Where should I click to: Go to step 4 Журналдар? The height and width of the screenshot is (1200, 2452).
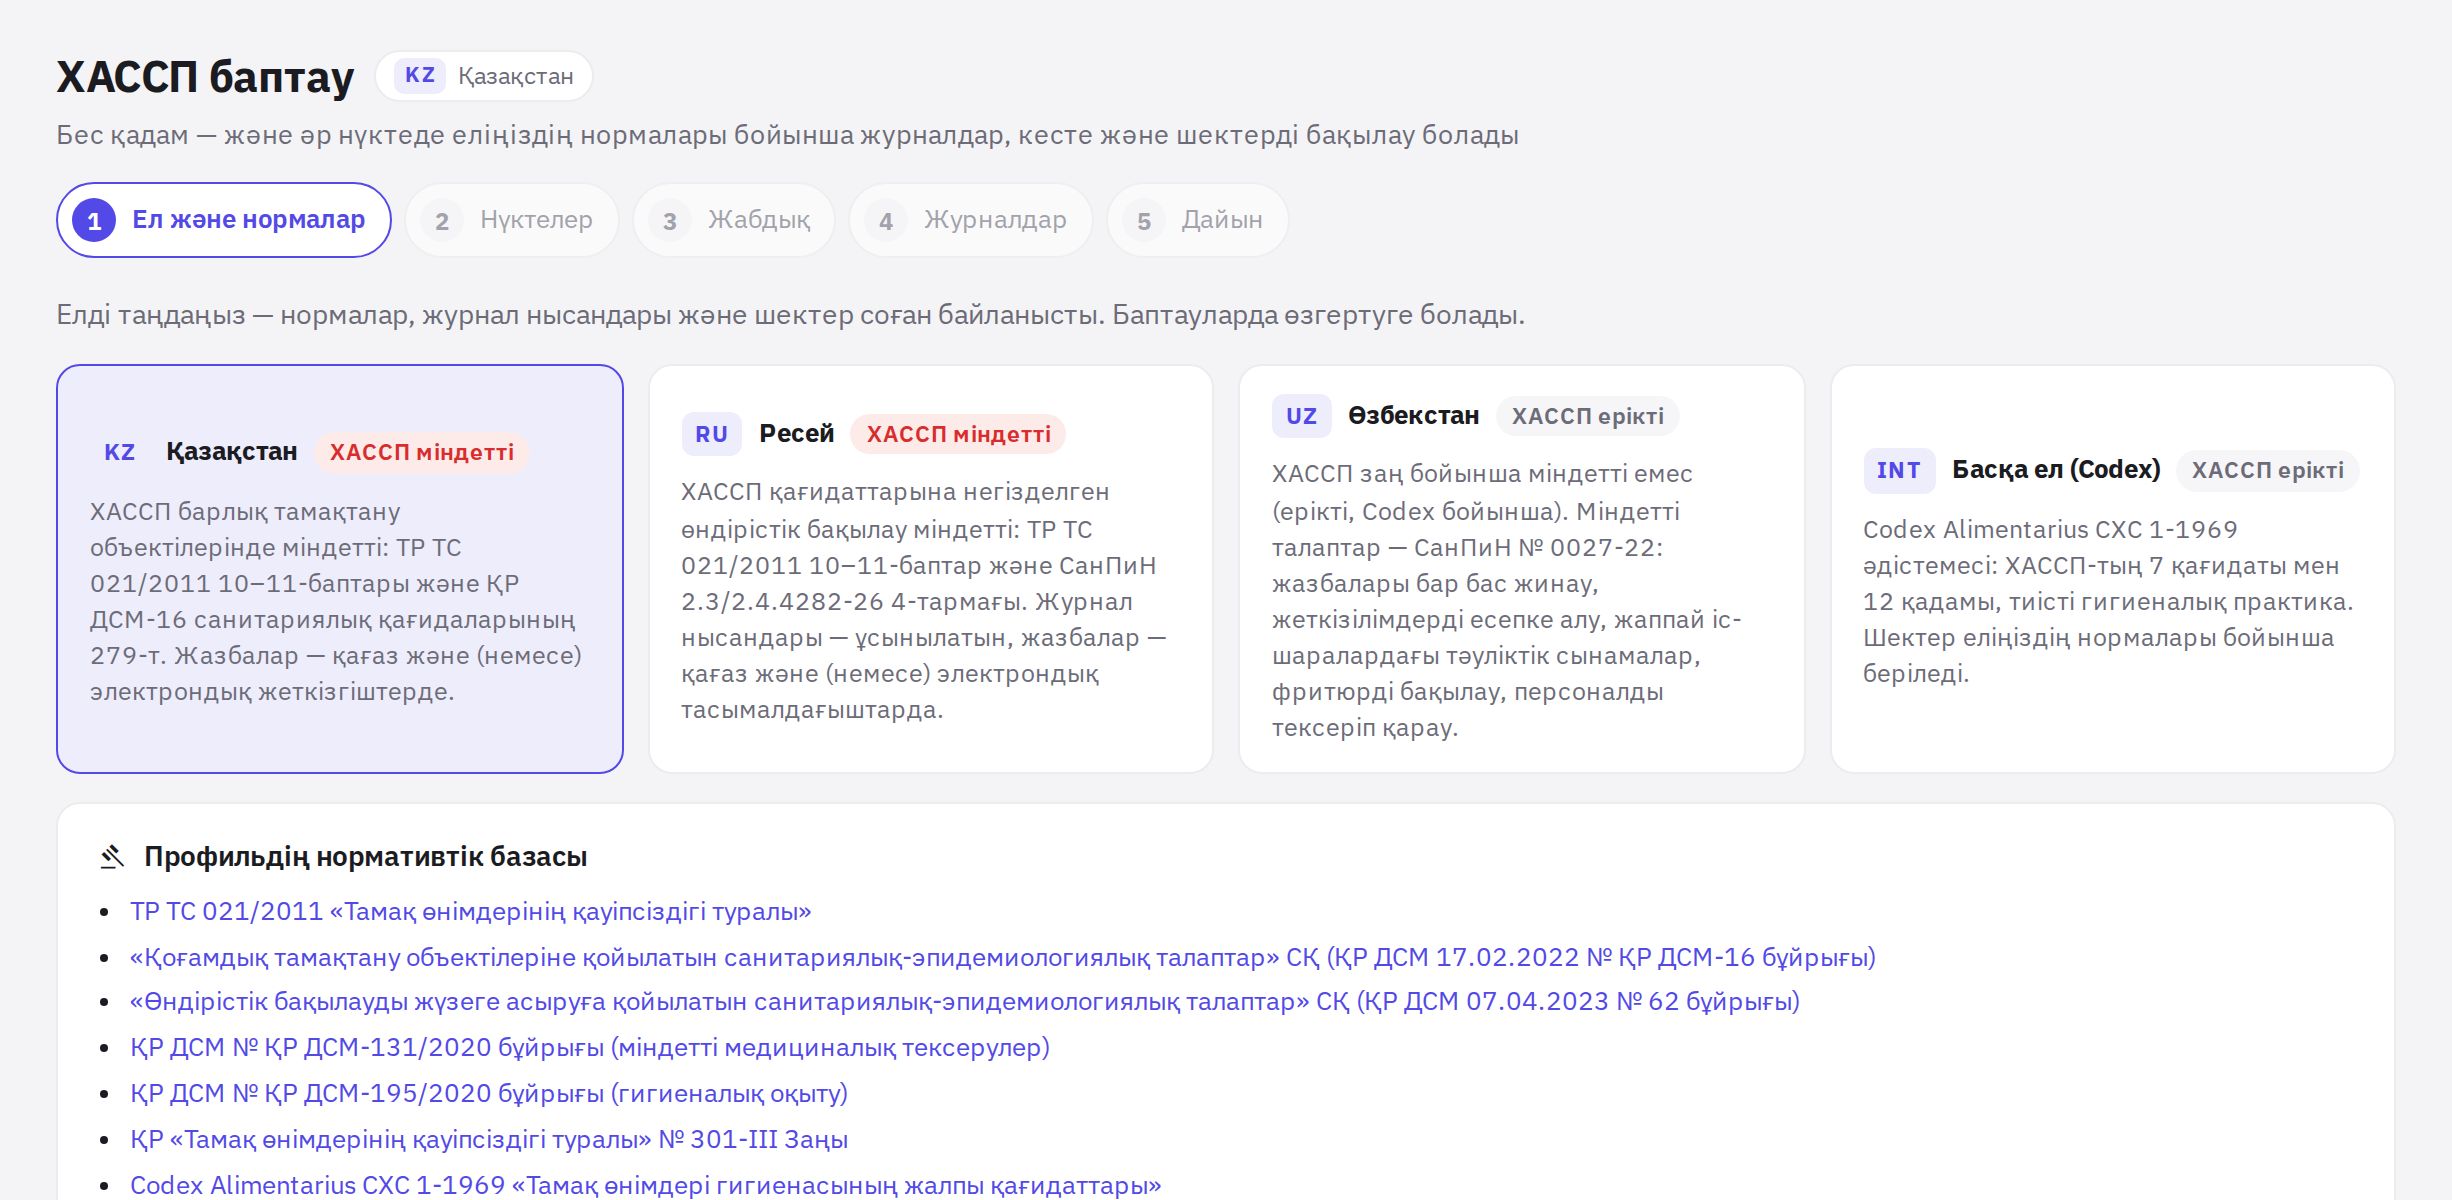[x=970, y=220]
